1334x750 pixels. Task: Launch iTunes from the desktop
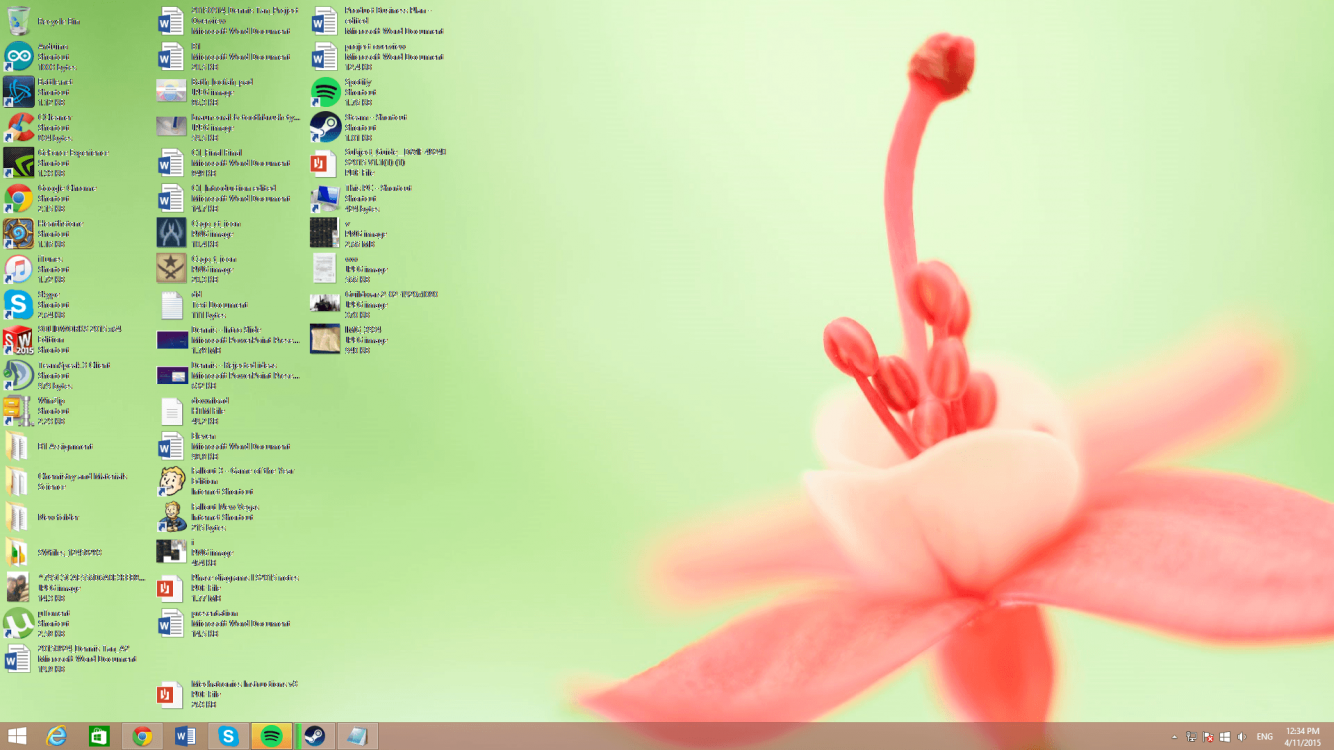point(16,267)
